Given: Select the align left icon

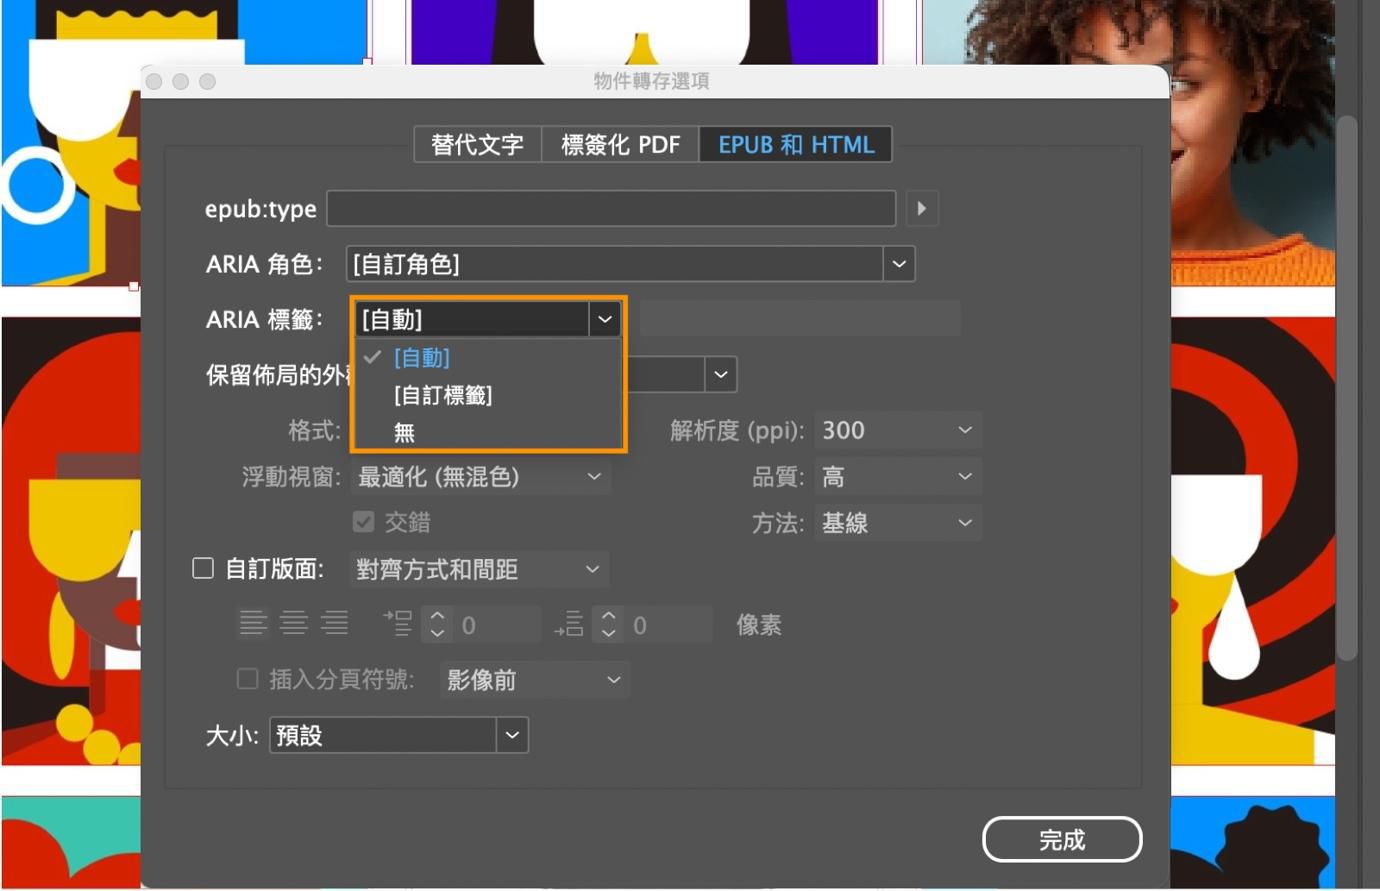Looking at the screenshot, I should [x=253, y=624].
